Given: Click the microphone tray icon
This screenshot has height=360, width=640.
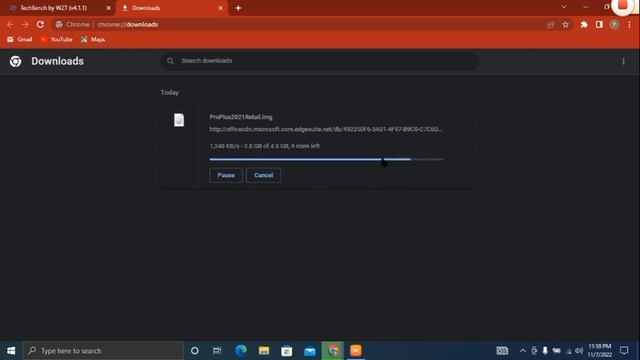Looking at the screenshot, I should click(x=545, y=351).
